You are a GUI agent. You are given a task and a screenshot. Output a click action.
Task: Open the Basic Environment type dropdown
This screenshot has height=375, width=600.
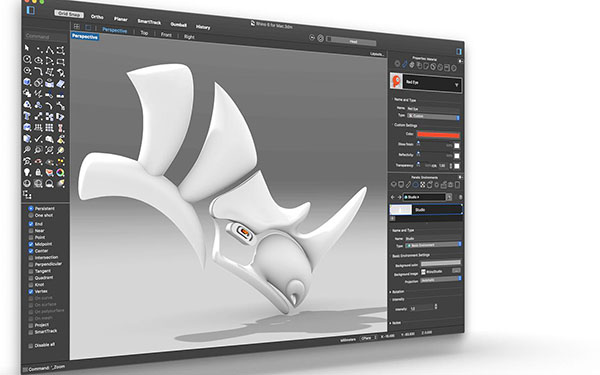(433, 245)
